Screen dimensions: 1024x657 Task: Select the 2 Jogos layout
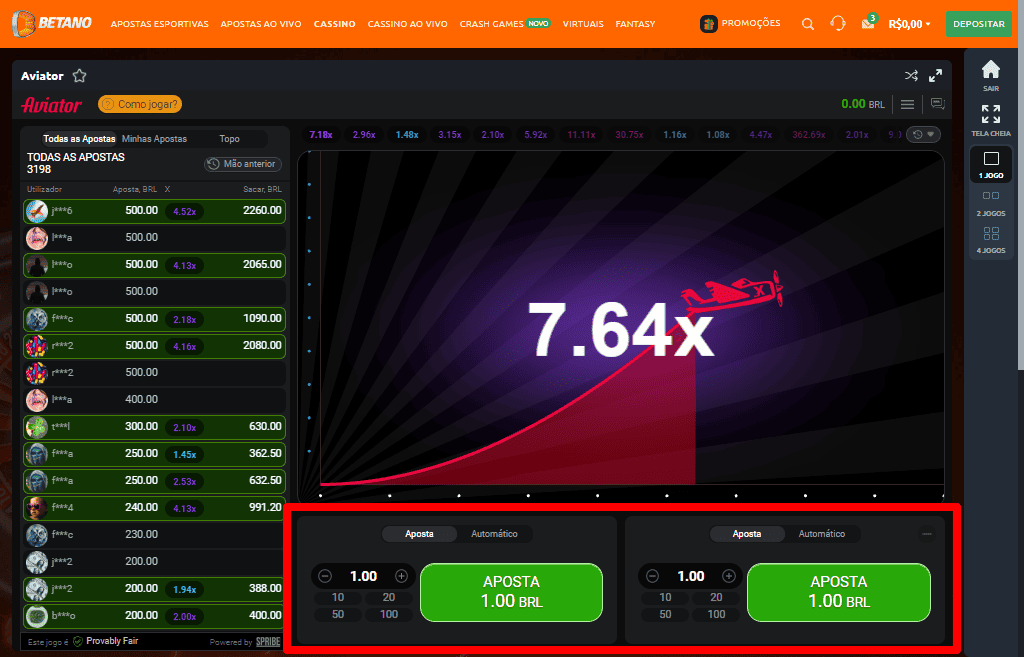click(991, 203)
